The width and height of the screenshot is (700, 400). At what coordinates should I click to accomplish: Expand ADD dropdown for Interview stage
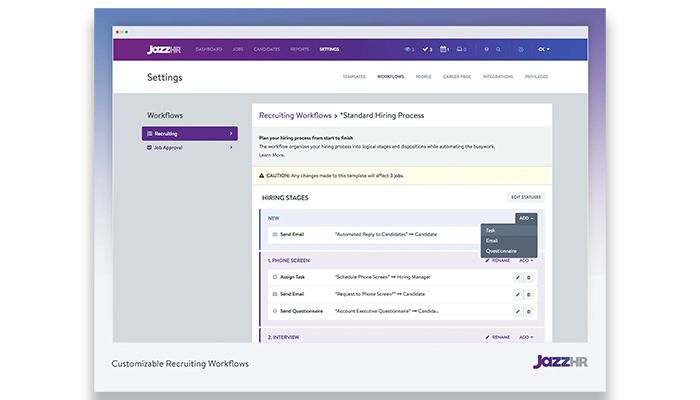click(x=525, y=337)
